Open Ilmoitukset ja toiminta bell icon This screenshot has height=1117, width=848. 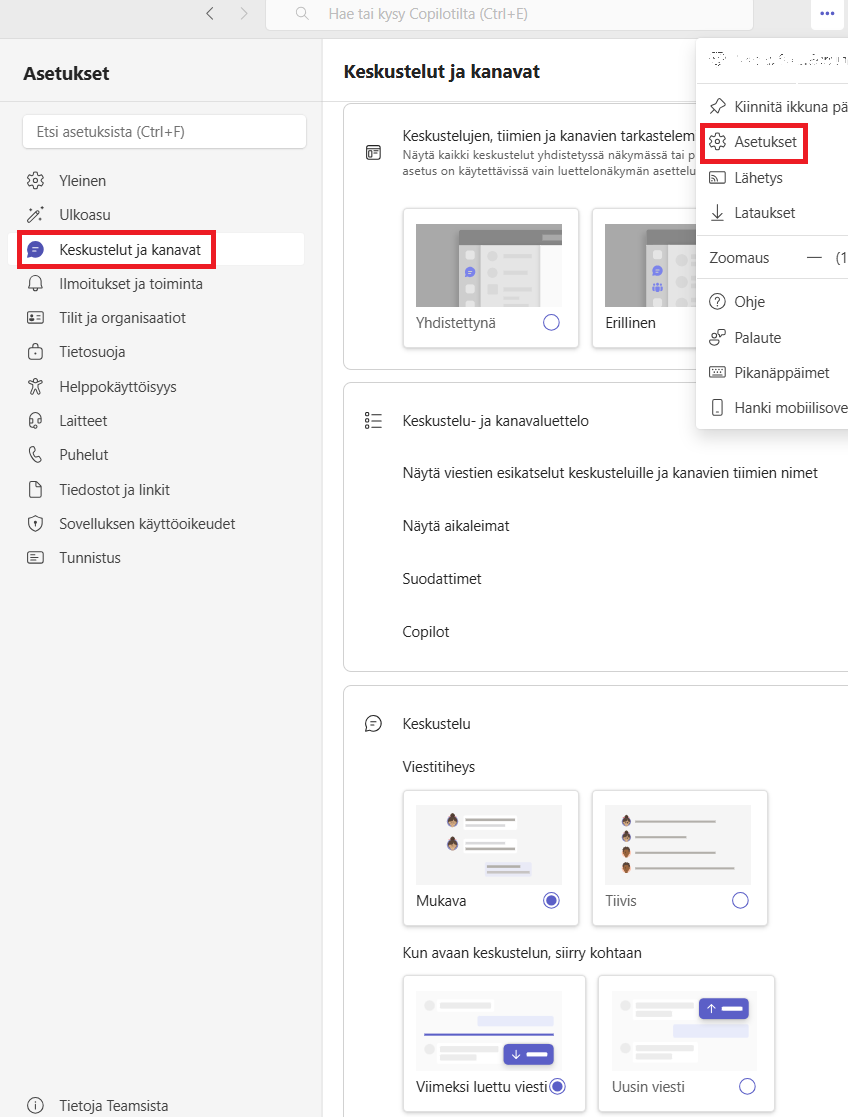pos(35,284)
